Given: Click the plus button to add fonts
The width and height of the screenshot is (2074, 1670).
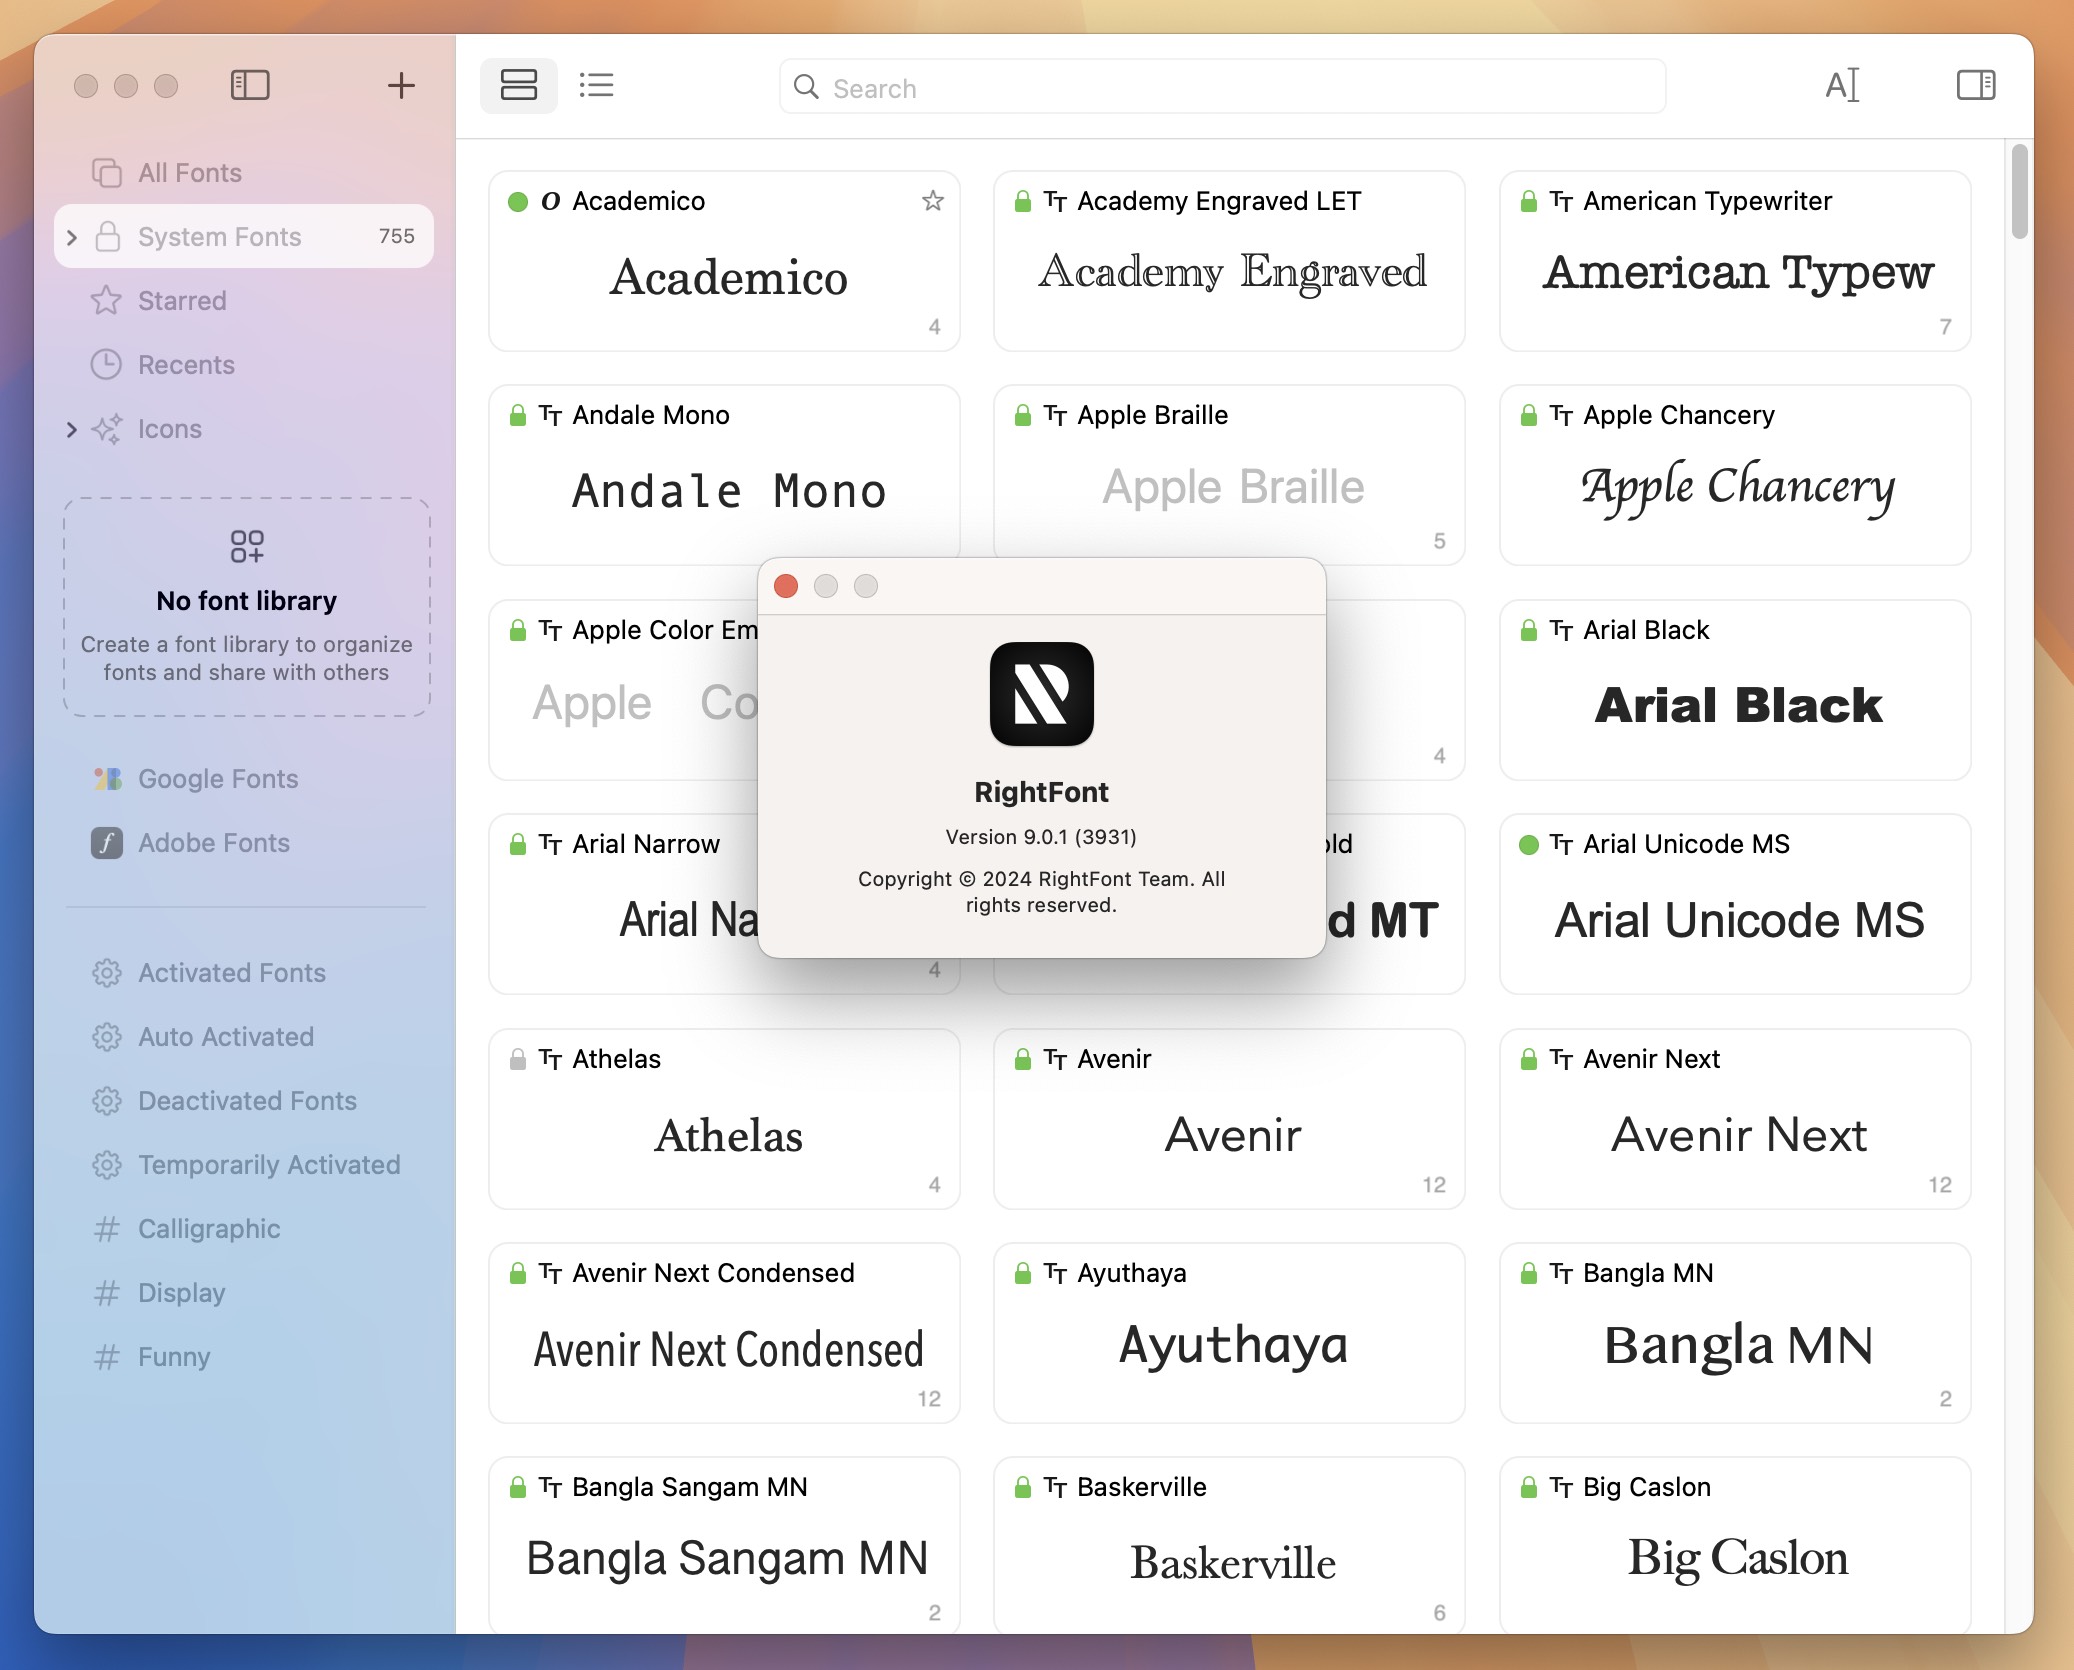Looking at the screenshot, I should click(401, 85).
